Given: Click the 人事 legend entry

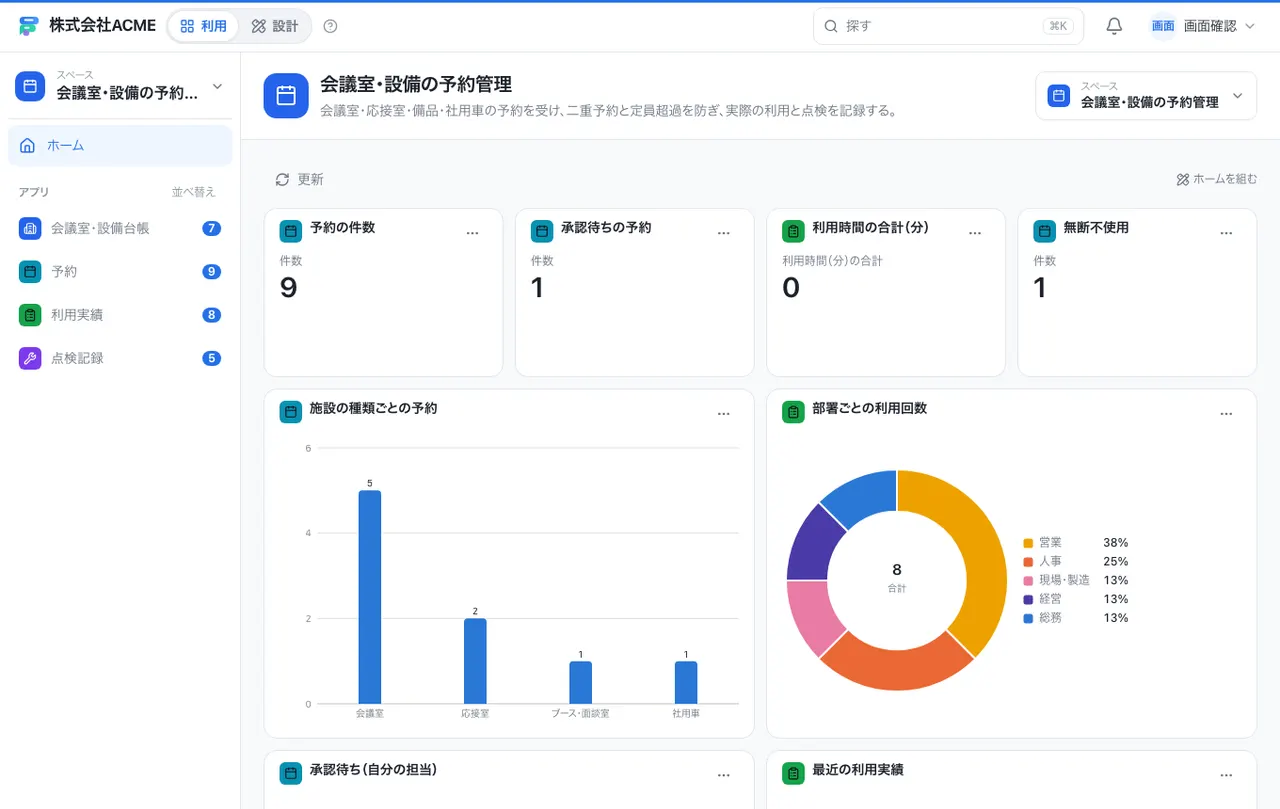Looking at the screenshot, I should (1075, 562).
